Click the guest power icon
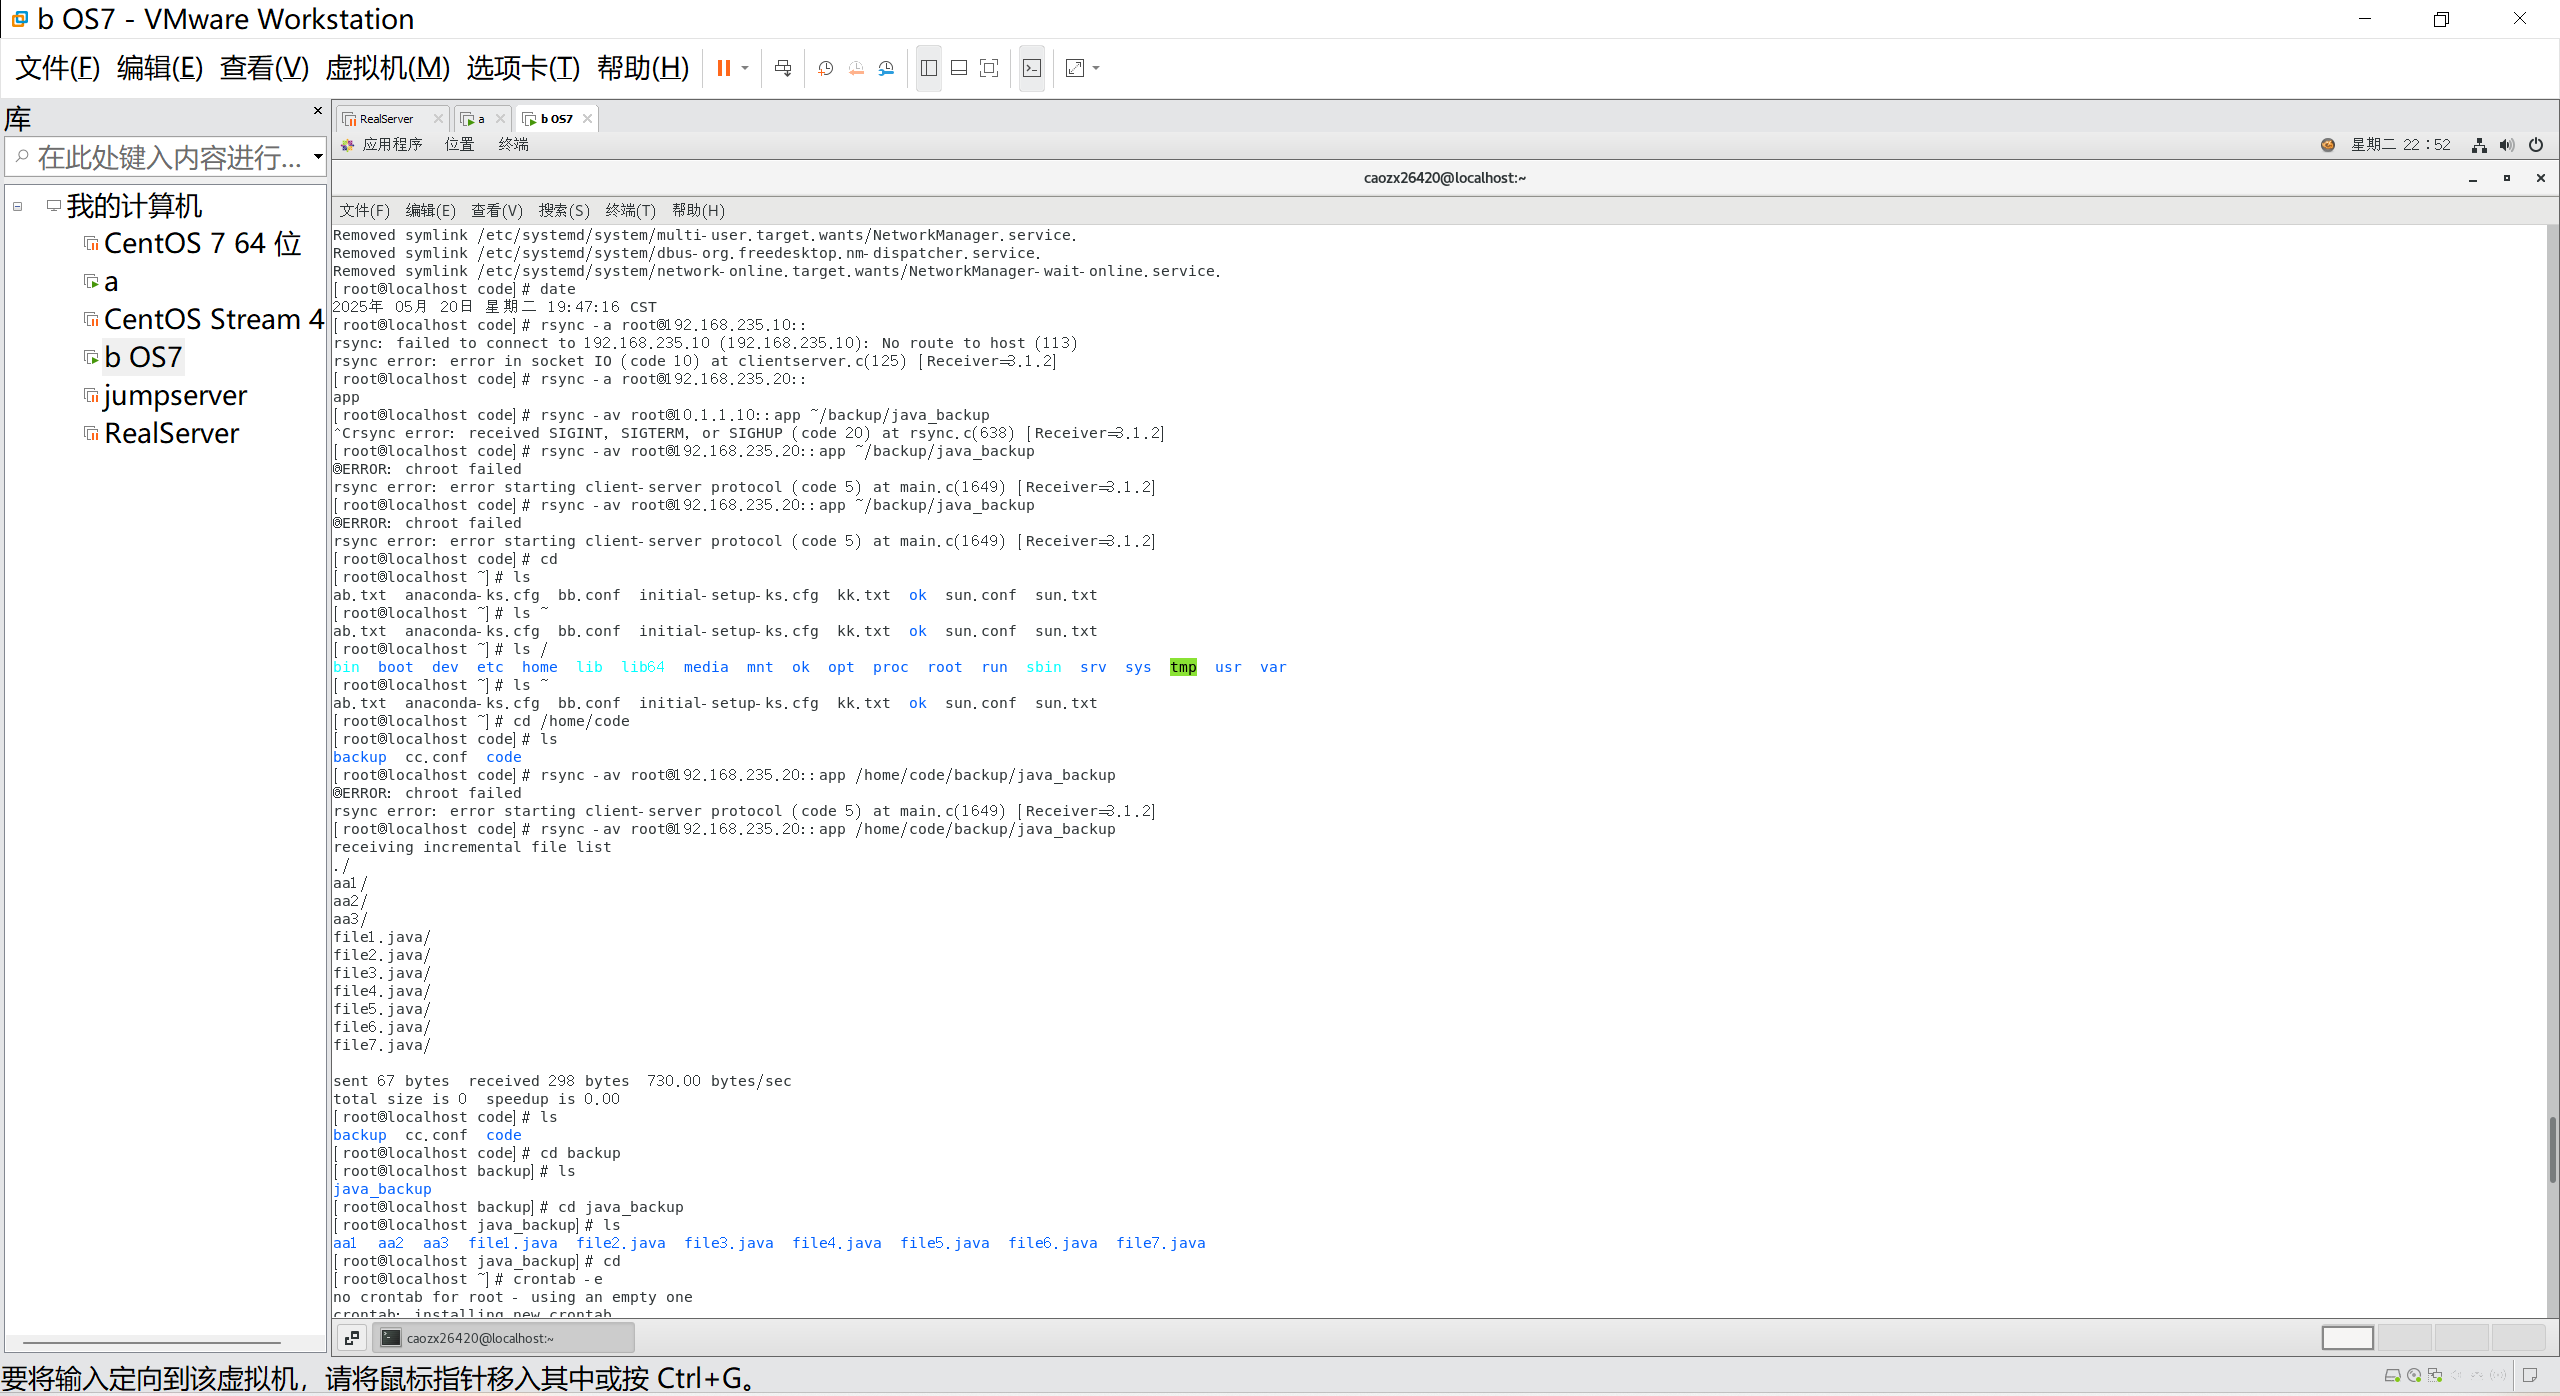 2536,145
